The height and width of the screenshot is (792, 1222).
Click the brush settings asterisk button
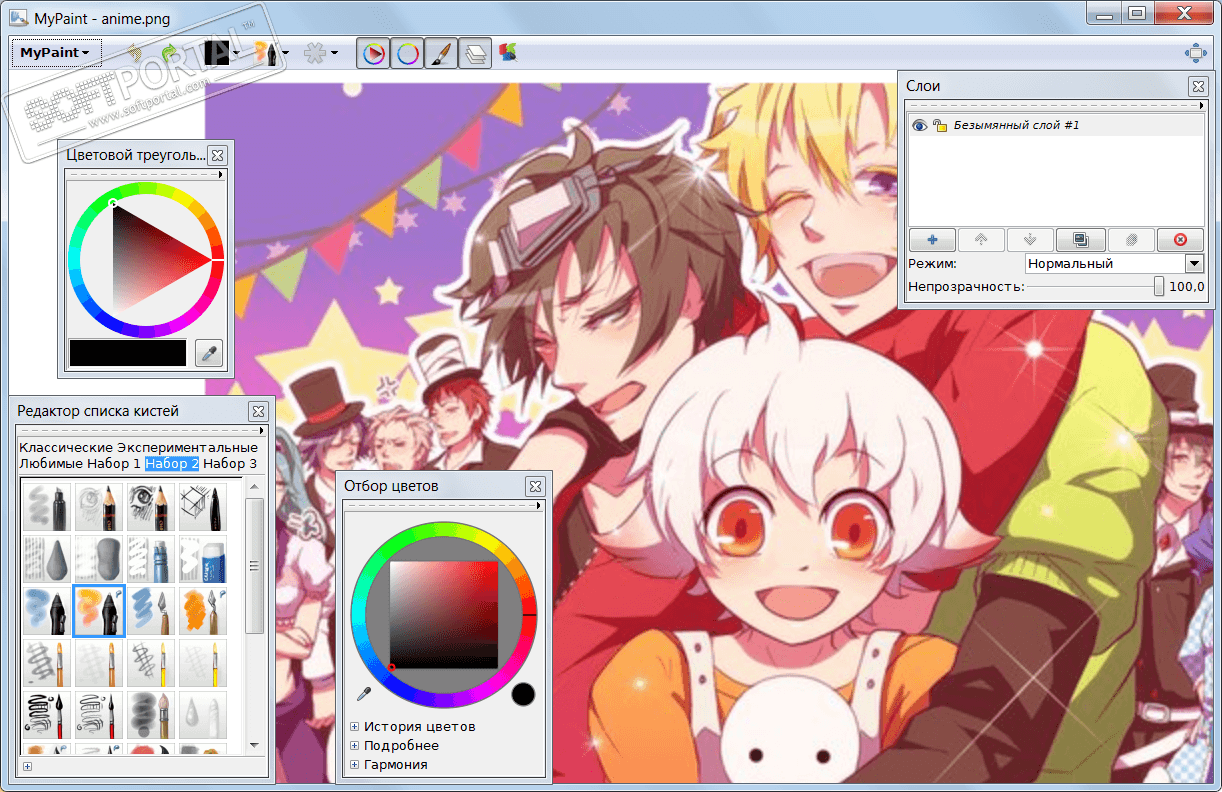coord(315,53)
